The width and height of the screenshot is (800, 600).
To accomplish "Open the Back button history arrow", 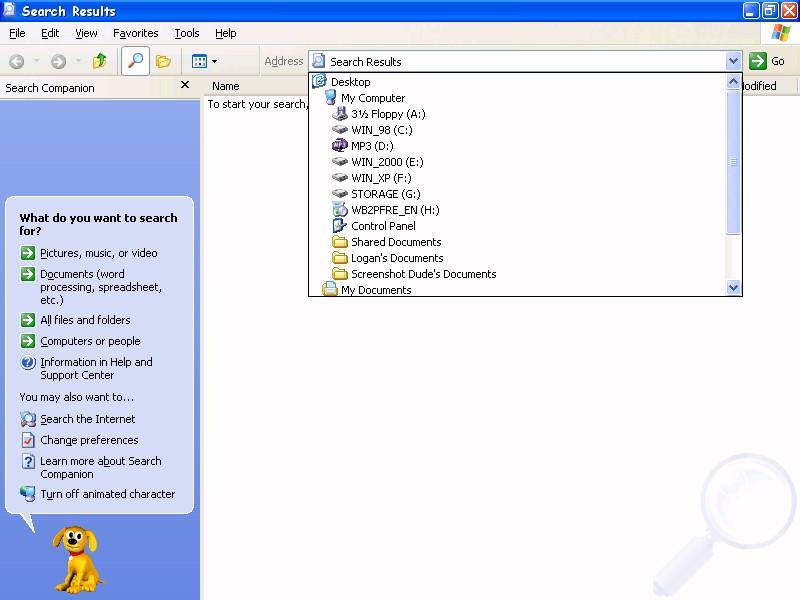I will (x=36, y=61).
